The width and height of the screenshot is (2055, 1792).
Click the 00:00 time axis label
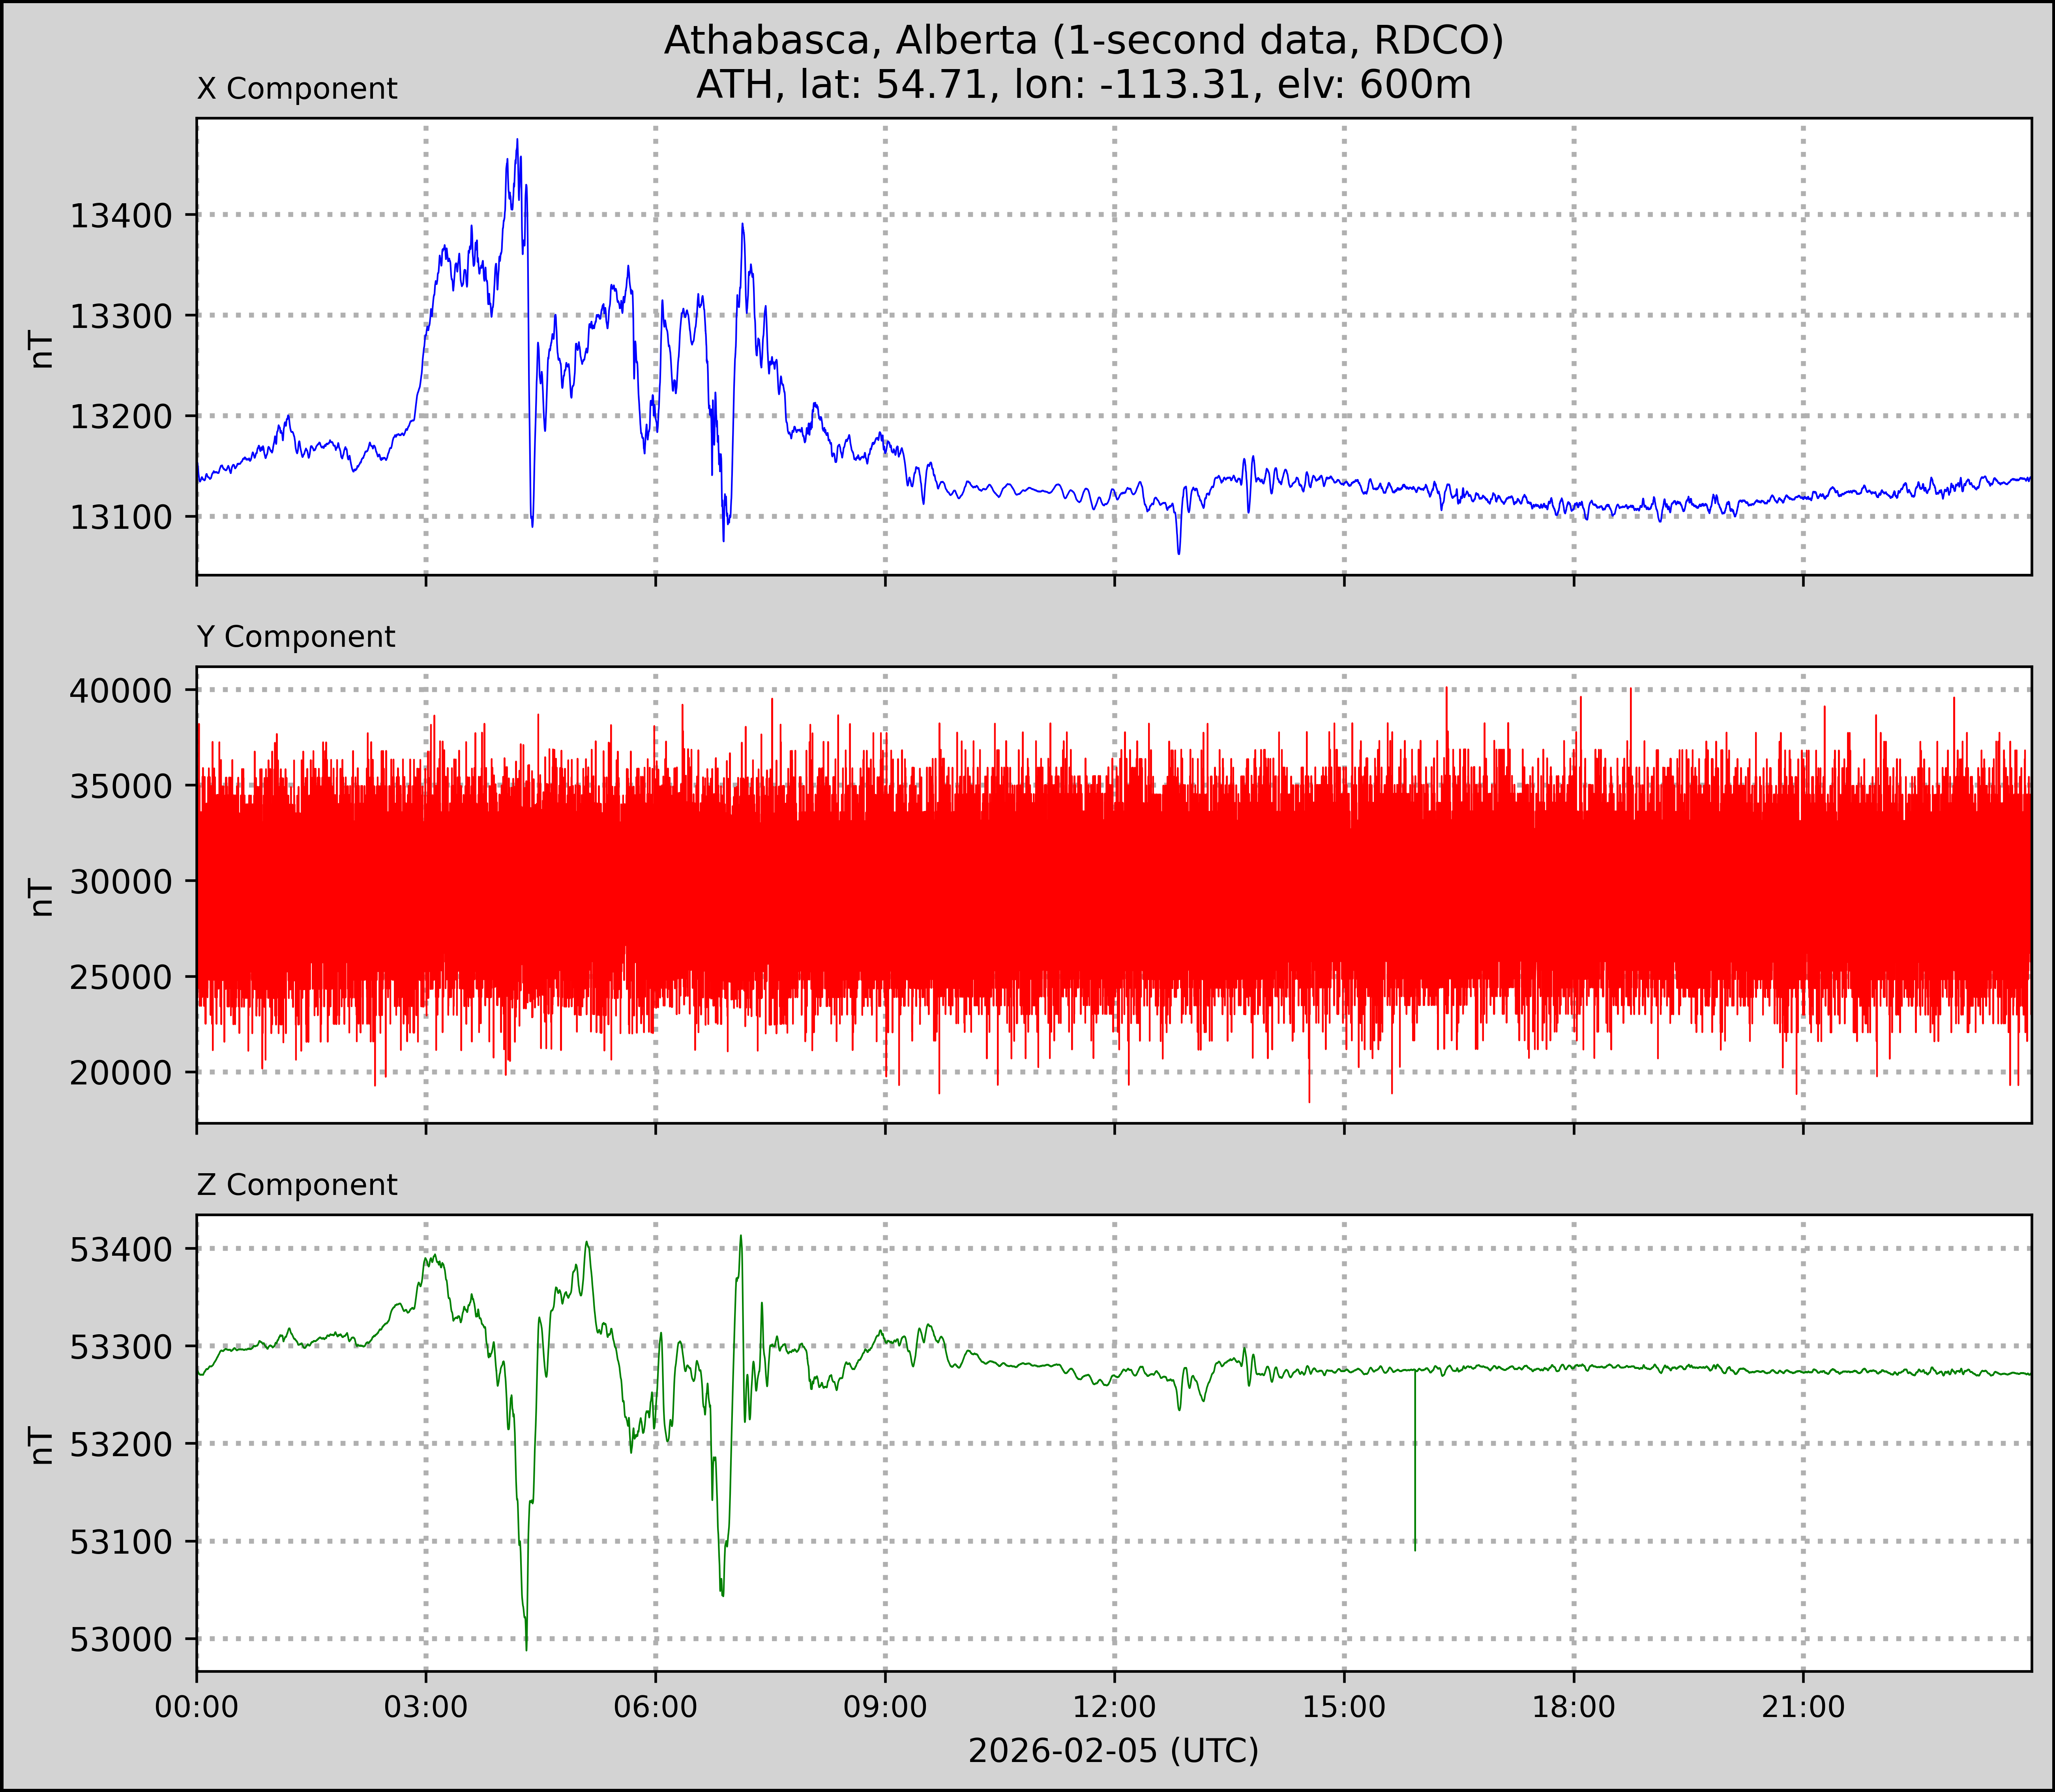197,1706
